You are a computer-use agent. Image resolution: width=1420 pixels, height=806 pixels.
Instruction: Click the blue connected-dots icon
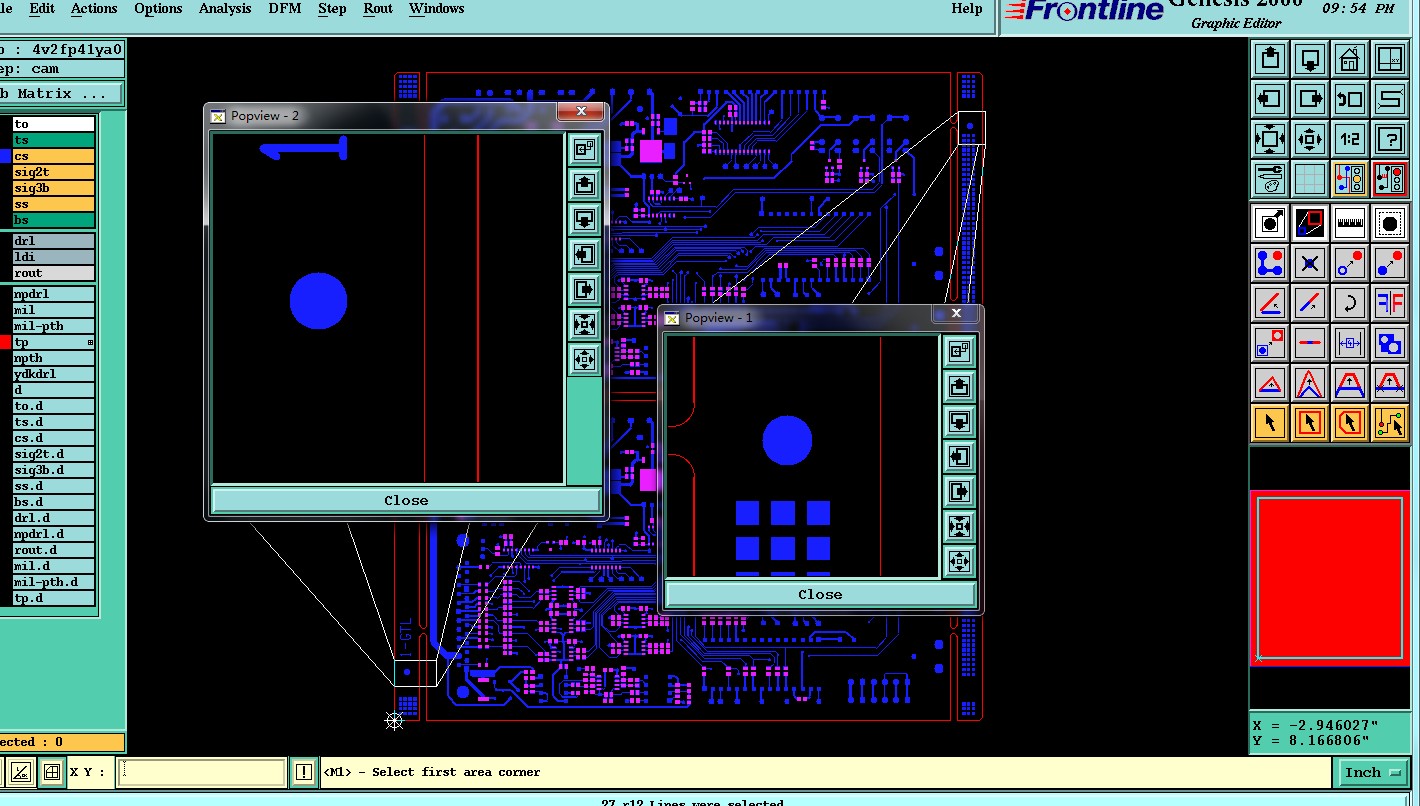pyautogui.click(x=1270, y=263)
